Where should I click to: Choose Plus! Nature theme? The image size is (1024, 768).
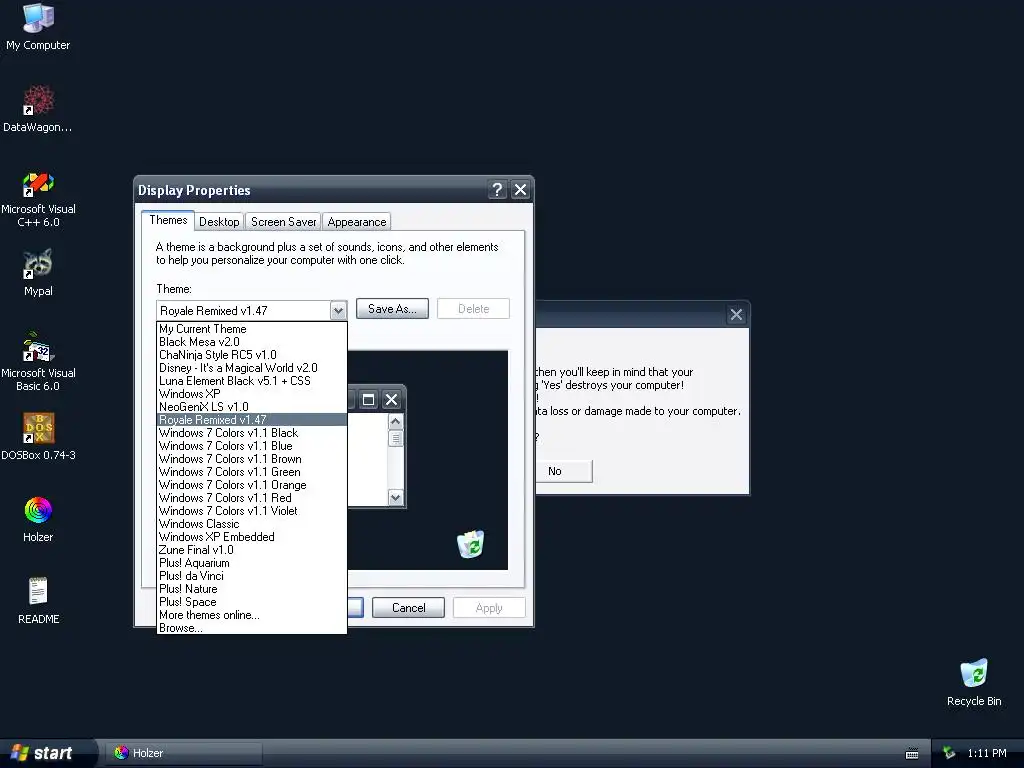tap(251, 589)
